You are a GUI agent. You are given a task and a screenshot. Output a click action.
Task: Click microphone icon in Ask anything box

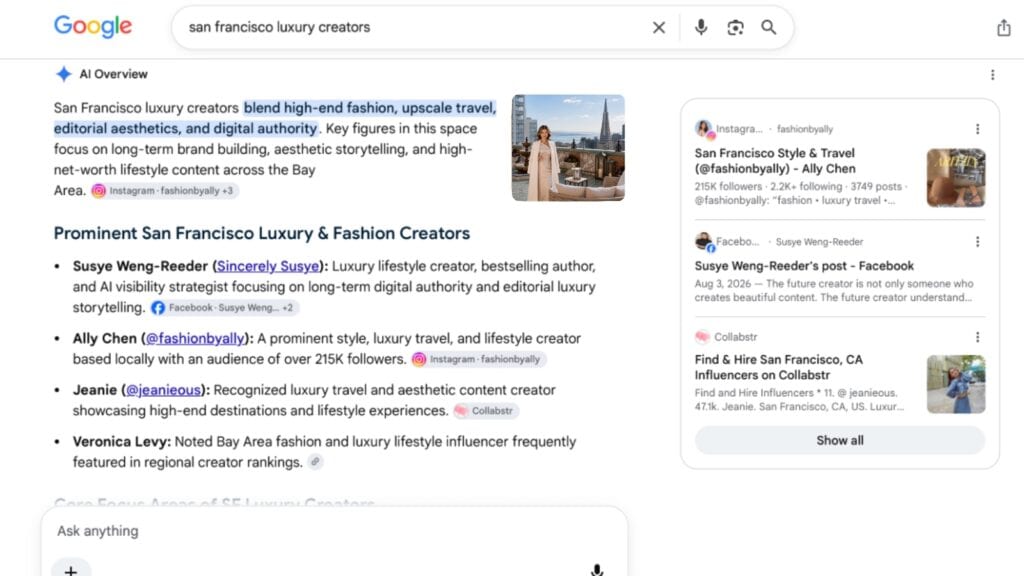596,569
